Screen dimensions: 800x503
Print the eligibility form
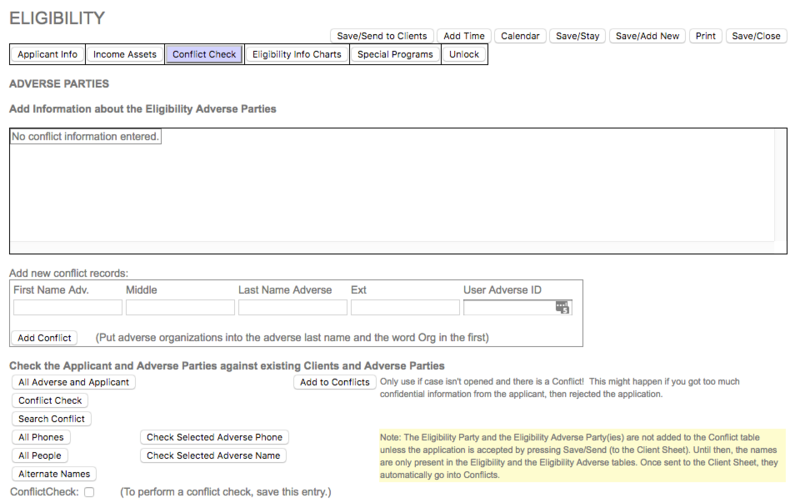pyautogui.click(x=705, y=36)
